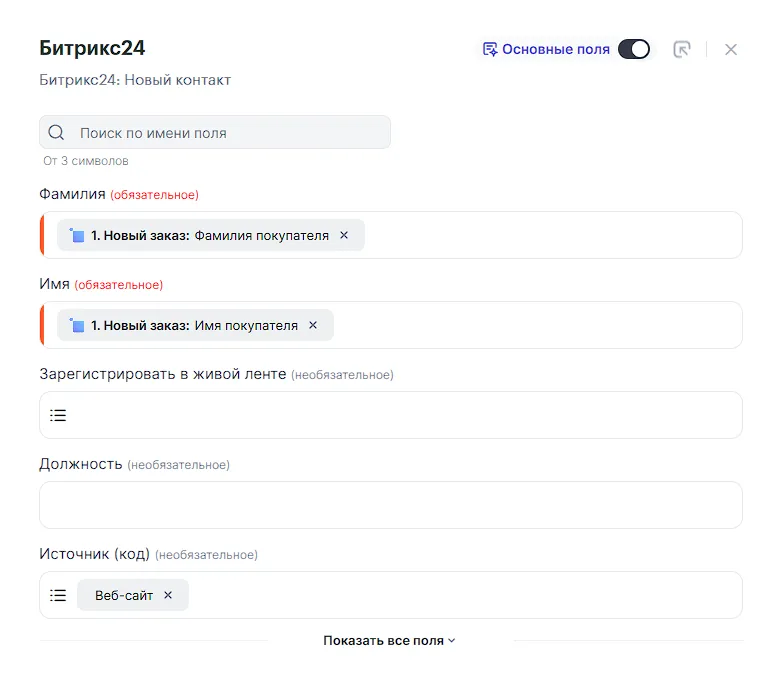Select the Веб-сайт chip
Image resolution: width=777 pixels, height=693 pixels.
[x=124, y=595]
